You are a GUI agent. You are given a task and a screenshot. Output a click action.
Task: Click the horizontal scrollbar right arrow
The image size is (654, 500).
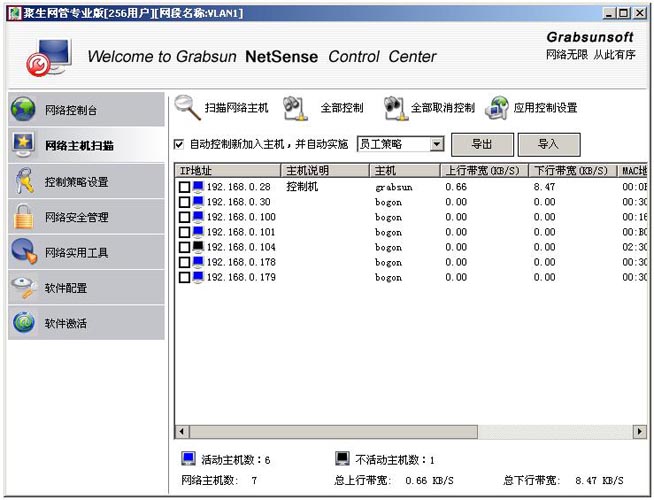640,431
